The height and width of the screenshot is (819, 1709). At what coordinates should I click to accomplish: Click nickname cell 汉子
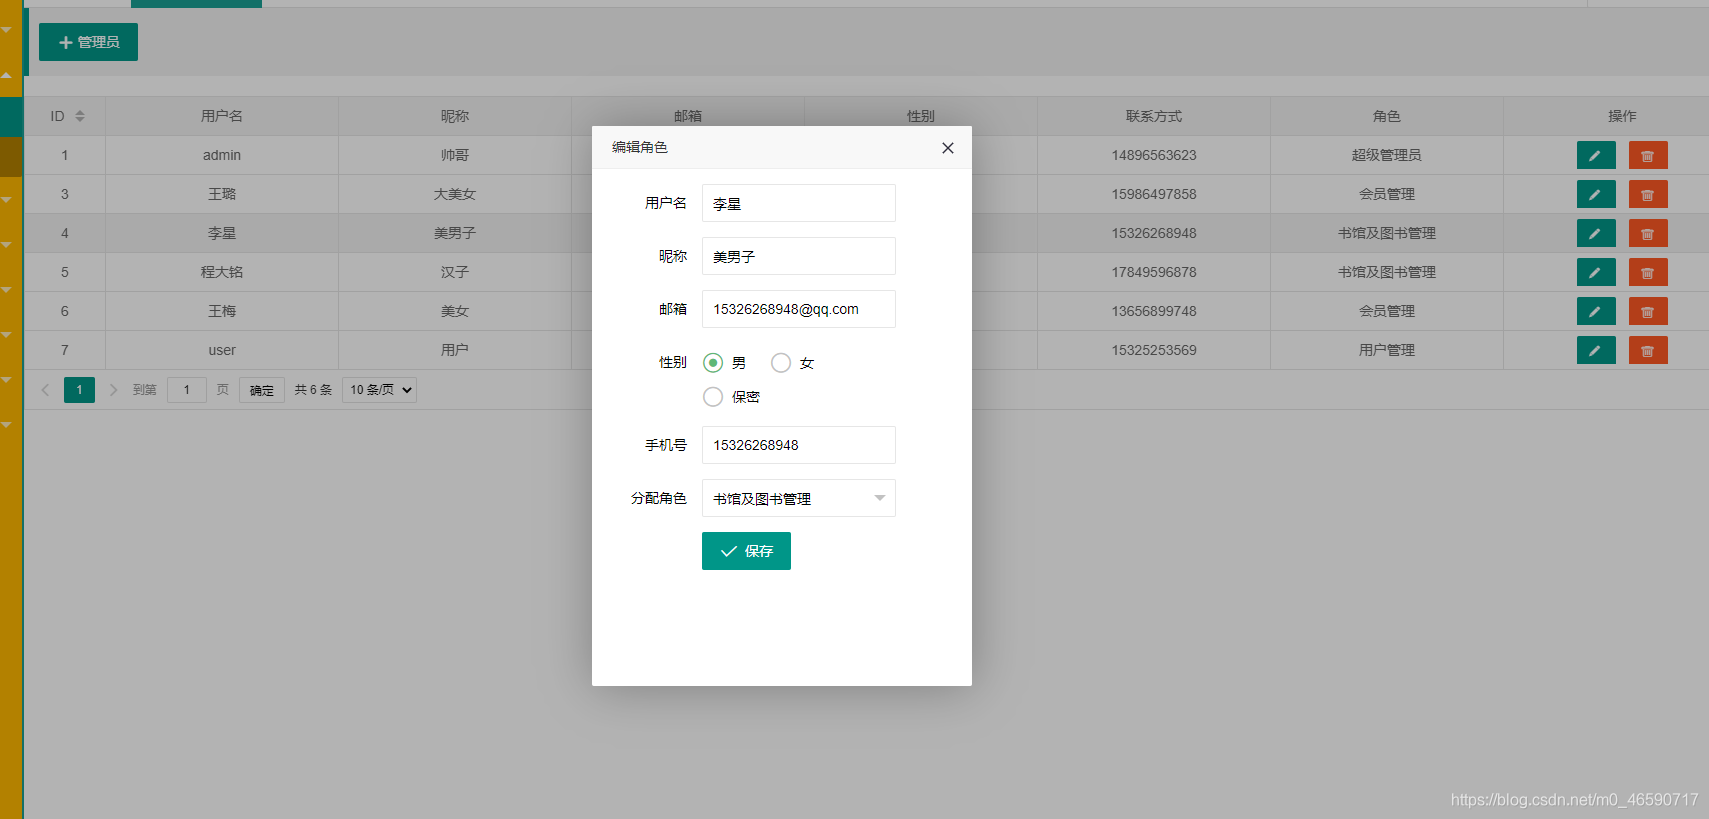(455, 272)
